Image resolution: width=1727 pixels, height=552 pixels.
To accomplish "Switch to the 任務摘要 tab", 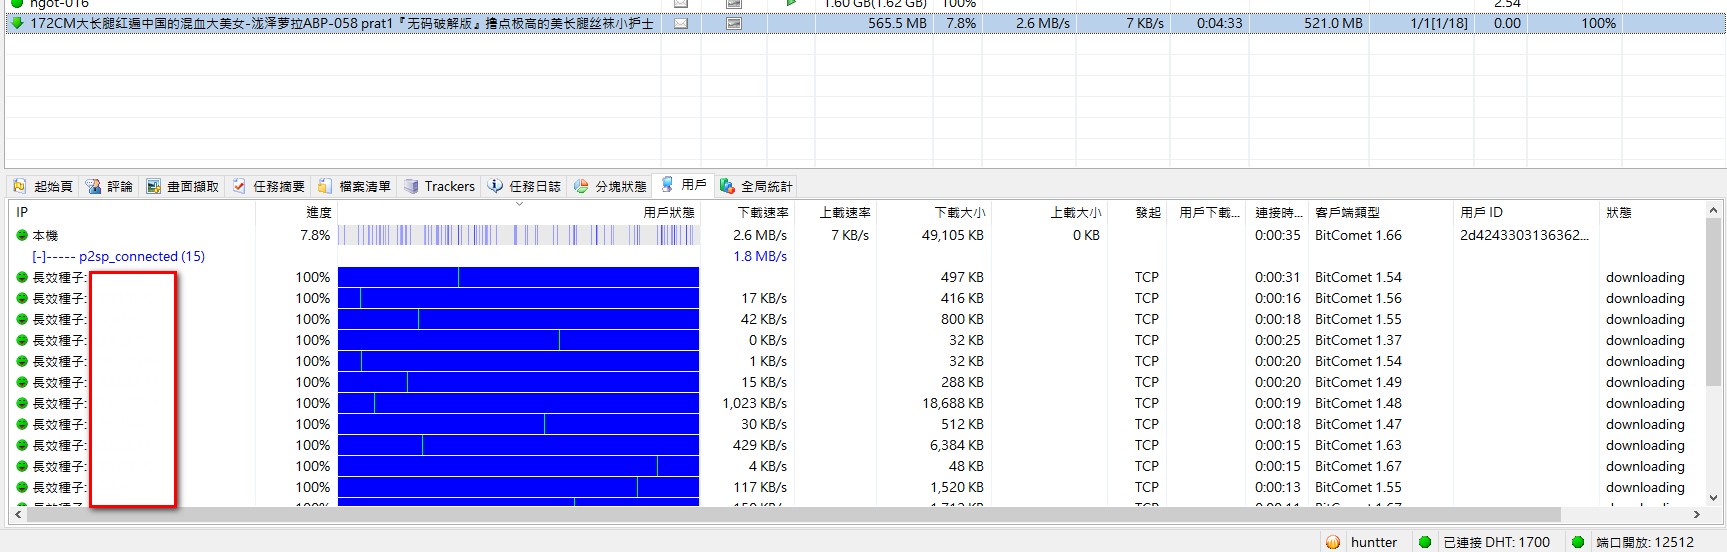I will point(269,186).
